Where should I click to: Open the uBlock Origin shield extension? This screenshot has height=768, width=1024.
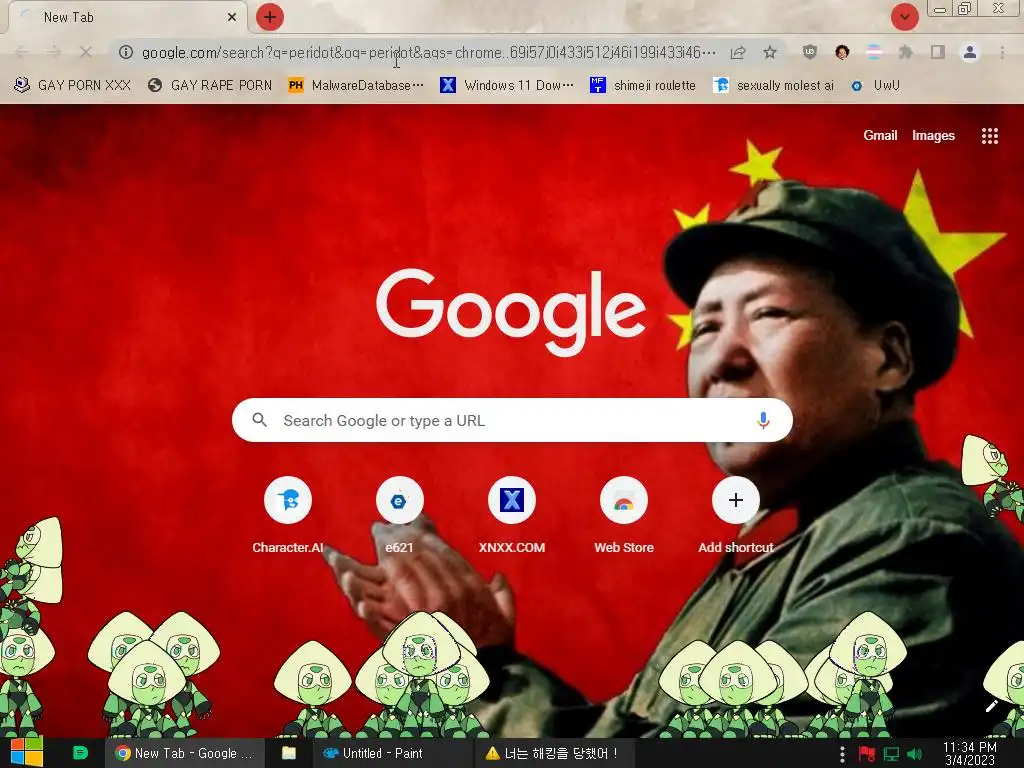[x=810, y=52]
